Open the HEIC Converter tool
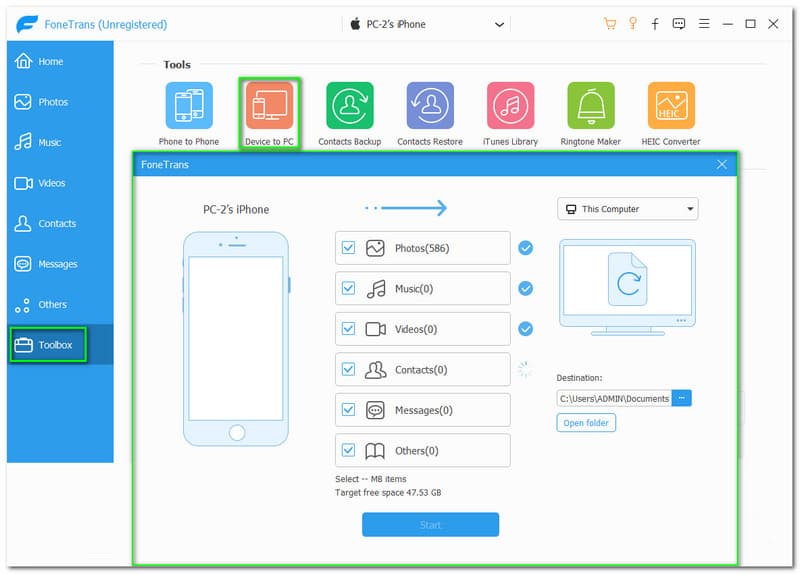Screen dimensions: 800x574 click(x=671, y=113)
